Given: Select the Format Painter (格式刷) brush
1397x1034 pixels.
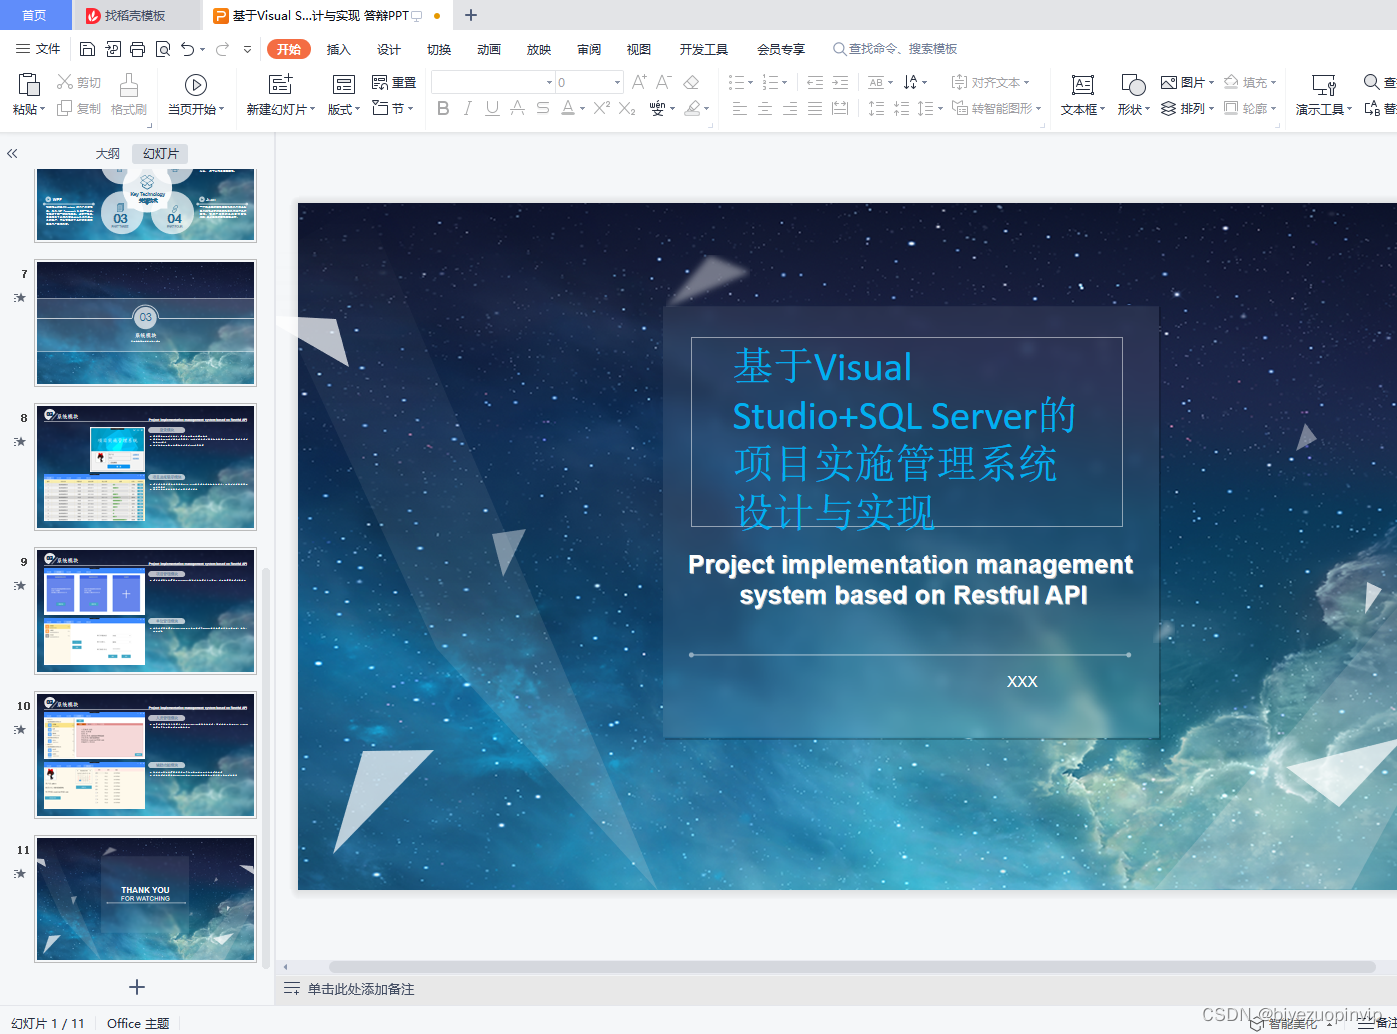Looking at the screenshot, I should 129,94.
